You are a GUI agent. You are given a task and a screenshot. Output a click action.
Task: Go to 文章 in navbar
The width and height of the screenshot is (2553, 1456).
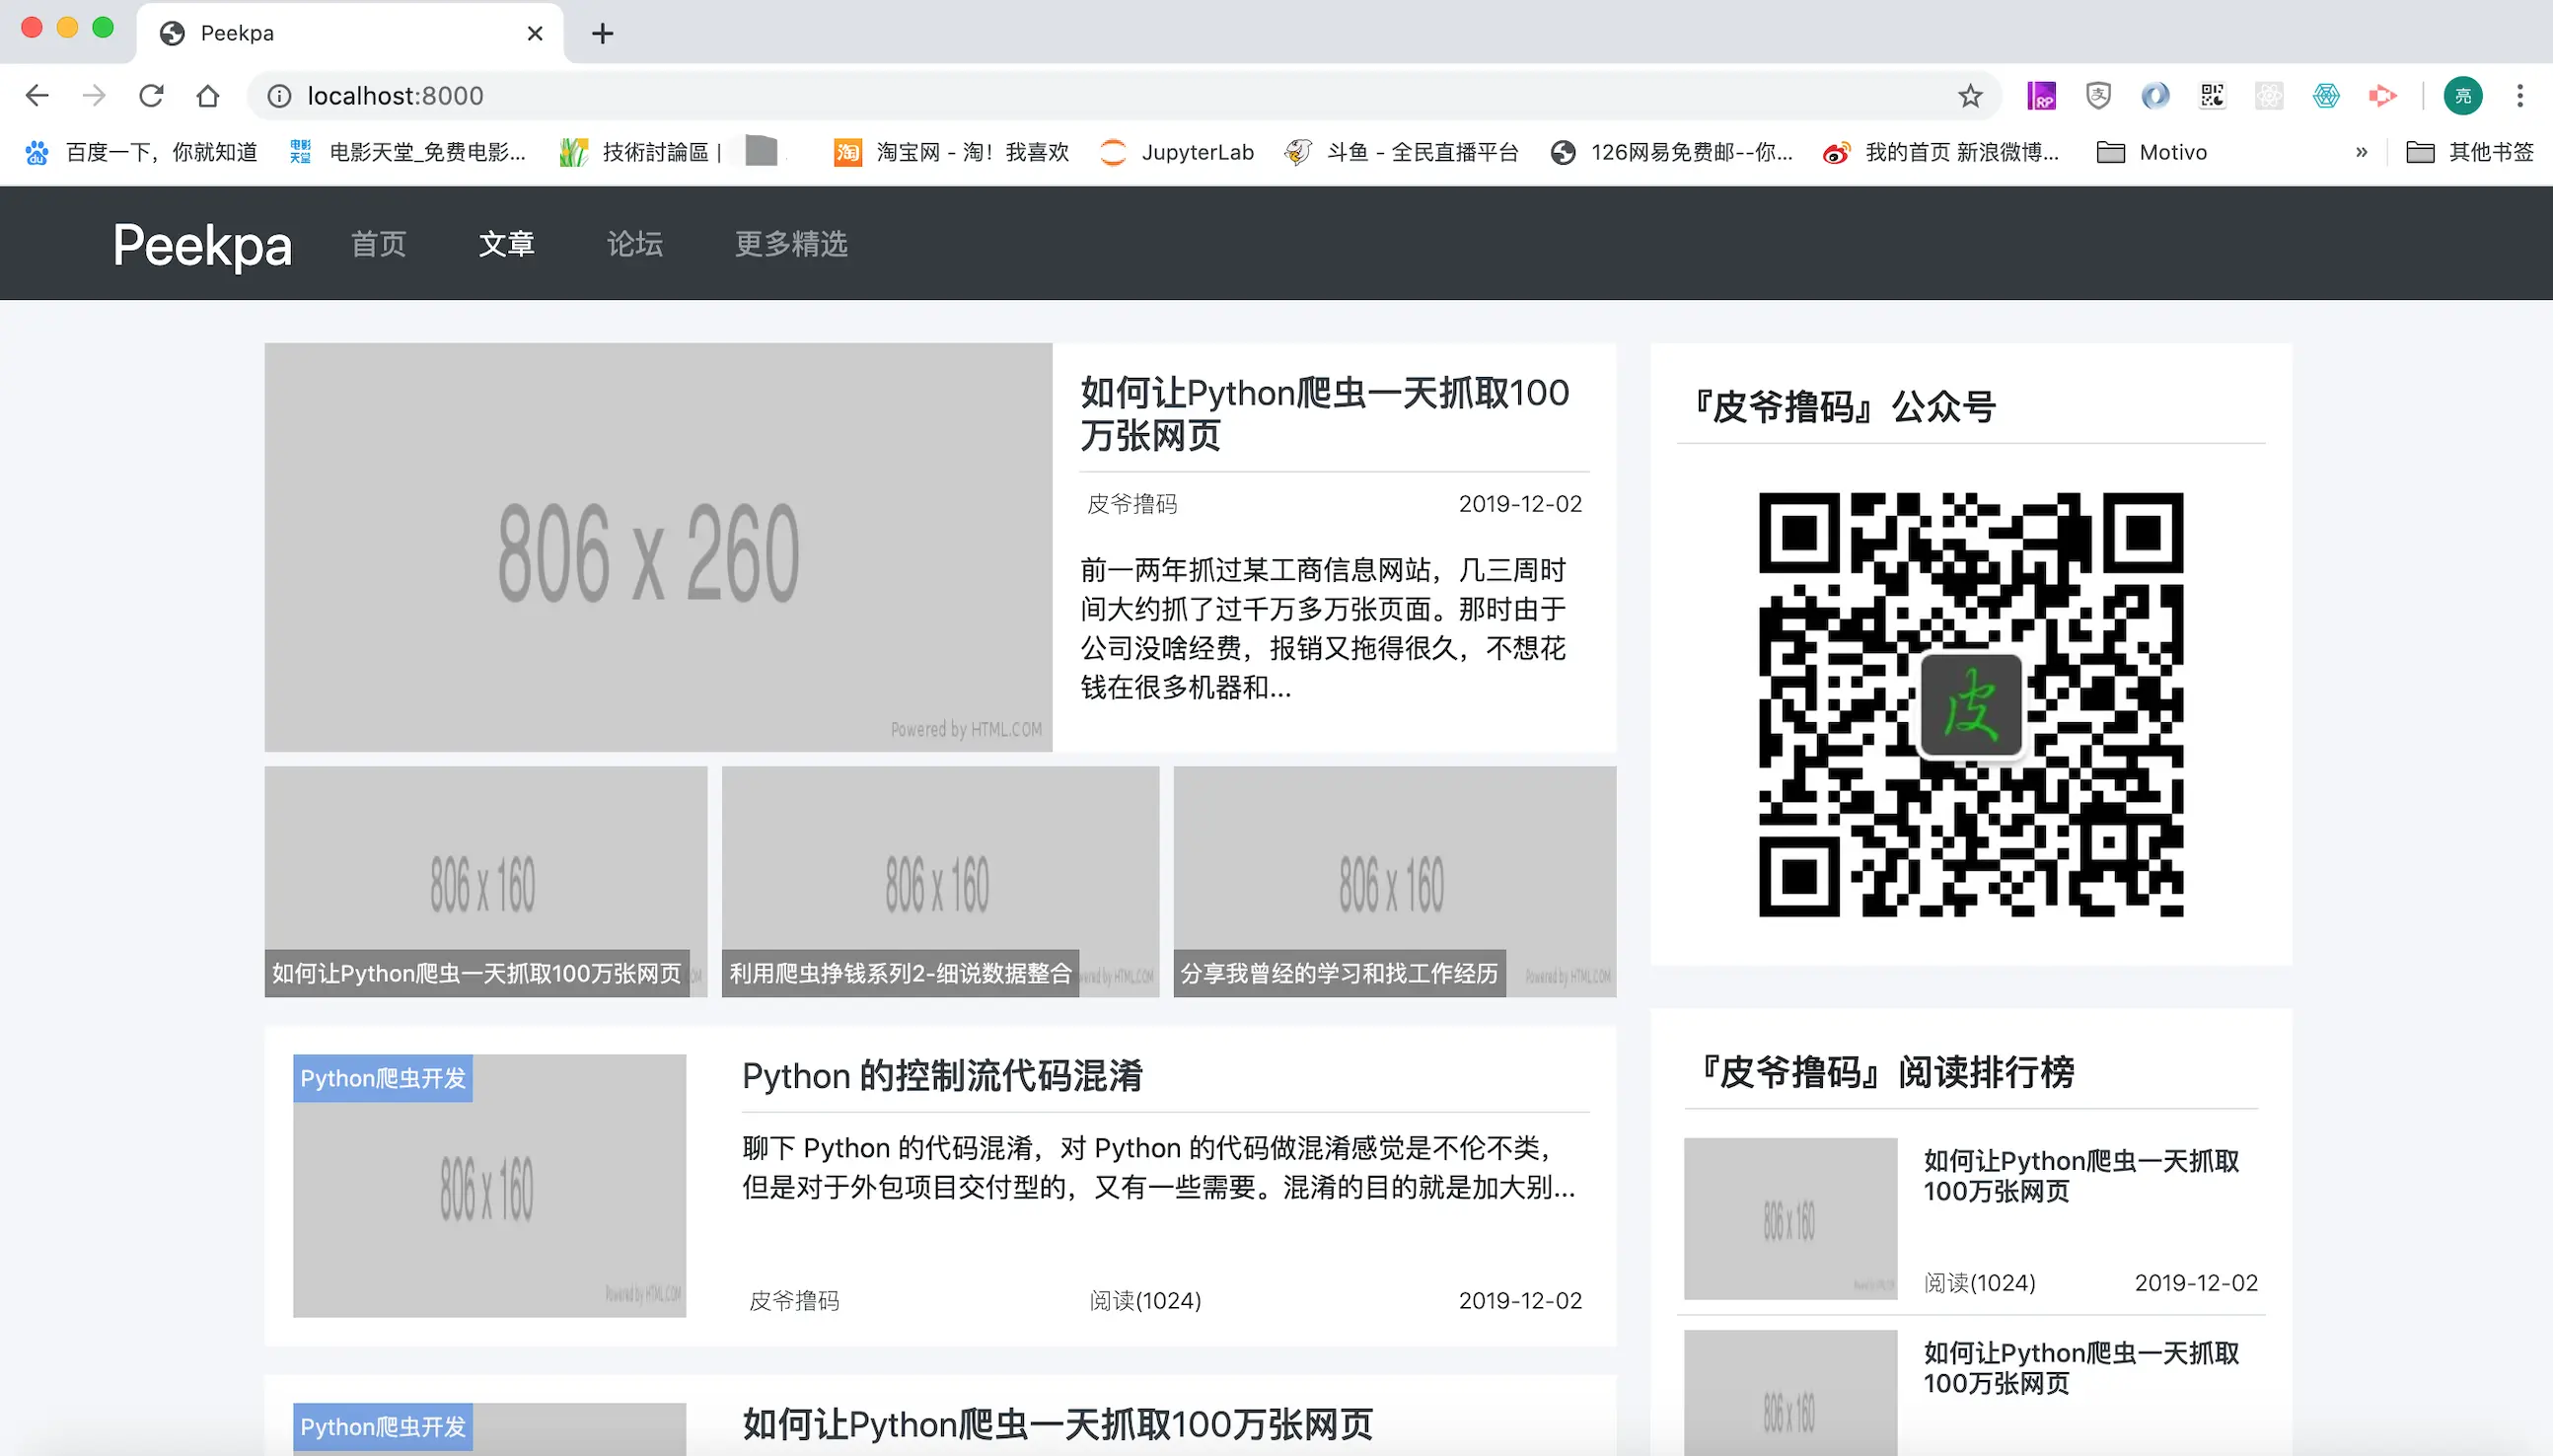[x=506, y=243]
